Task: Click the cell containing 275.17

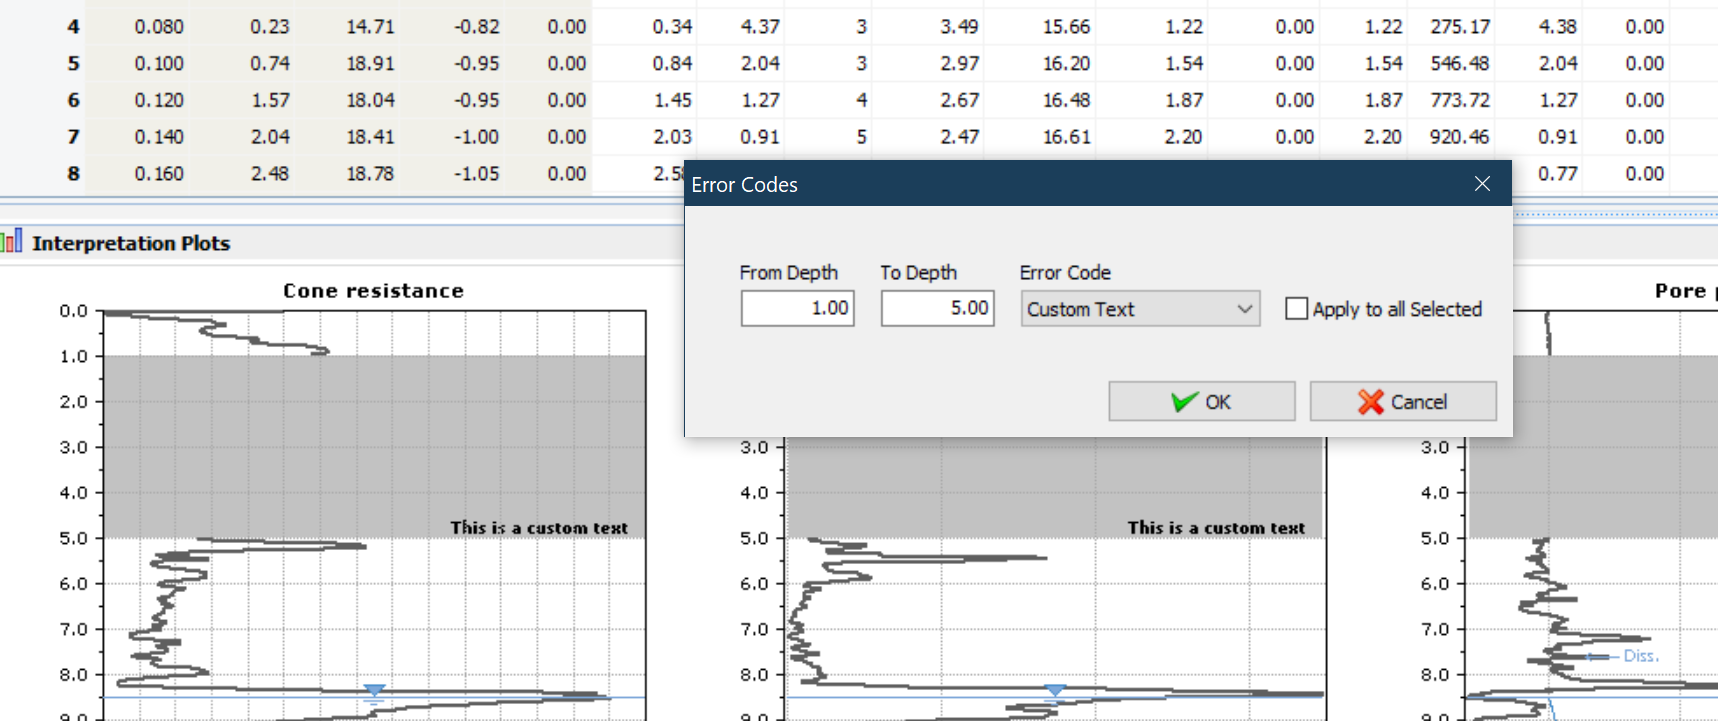Action: pyautogui.click(x=1459, y=27)
